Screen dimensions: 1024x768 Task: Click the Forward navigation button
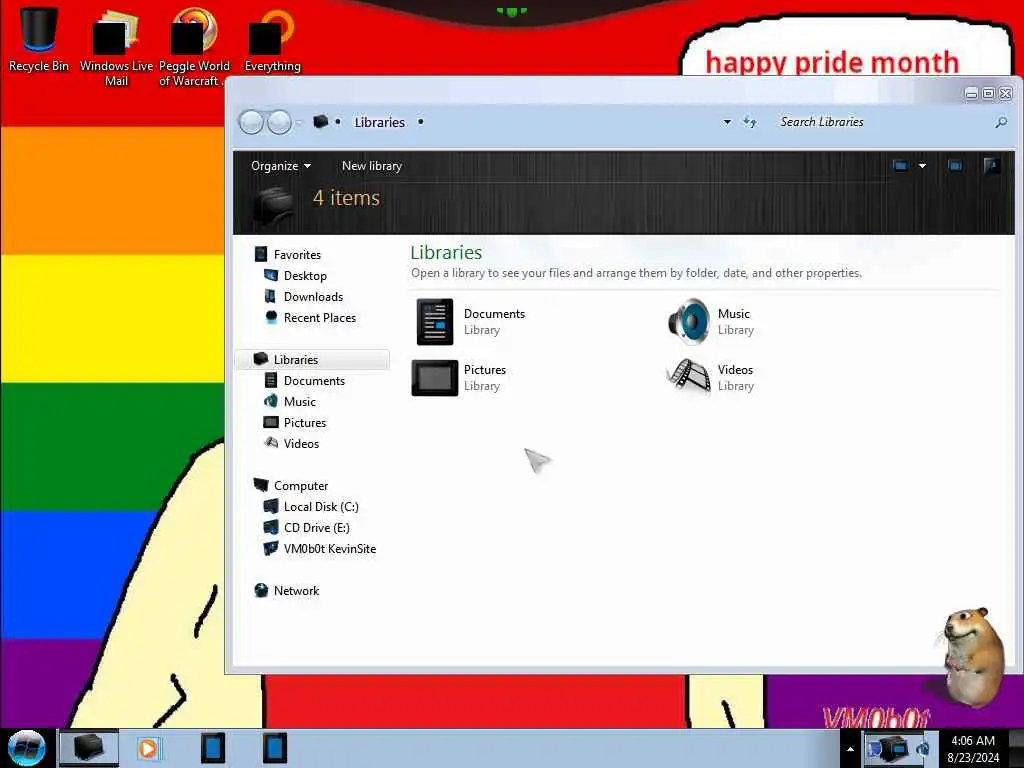click(x=280, y=122)
